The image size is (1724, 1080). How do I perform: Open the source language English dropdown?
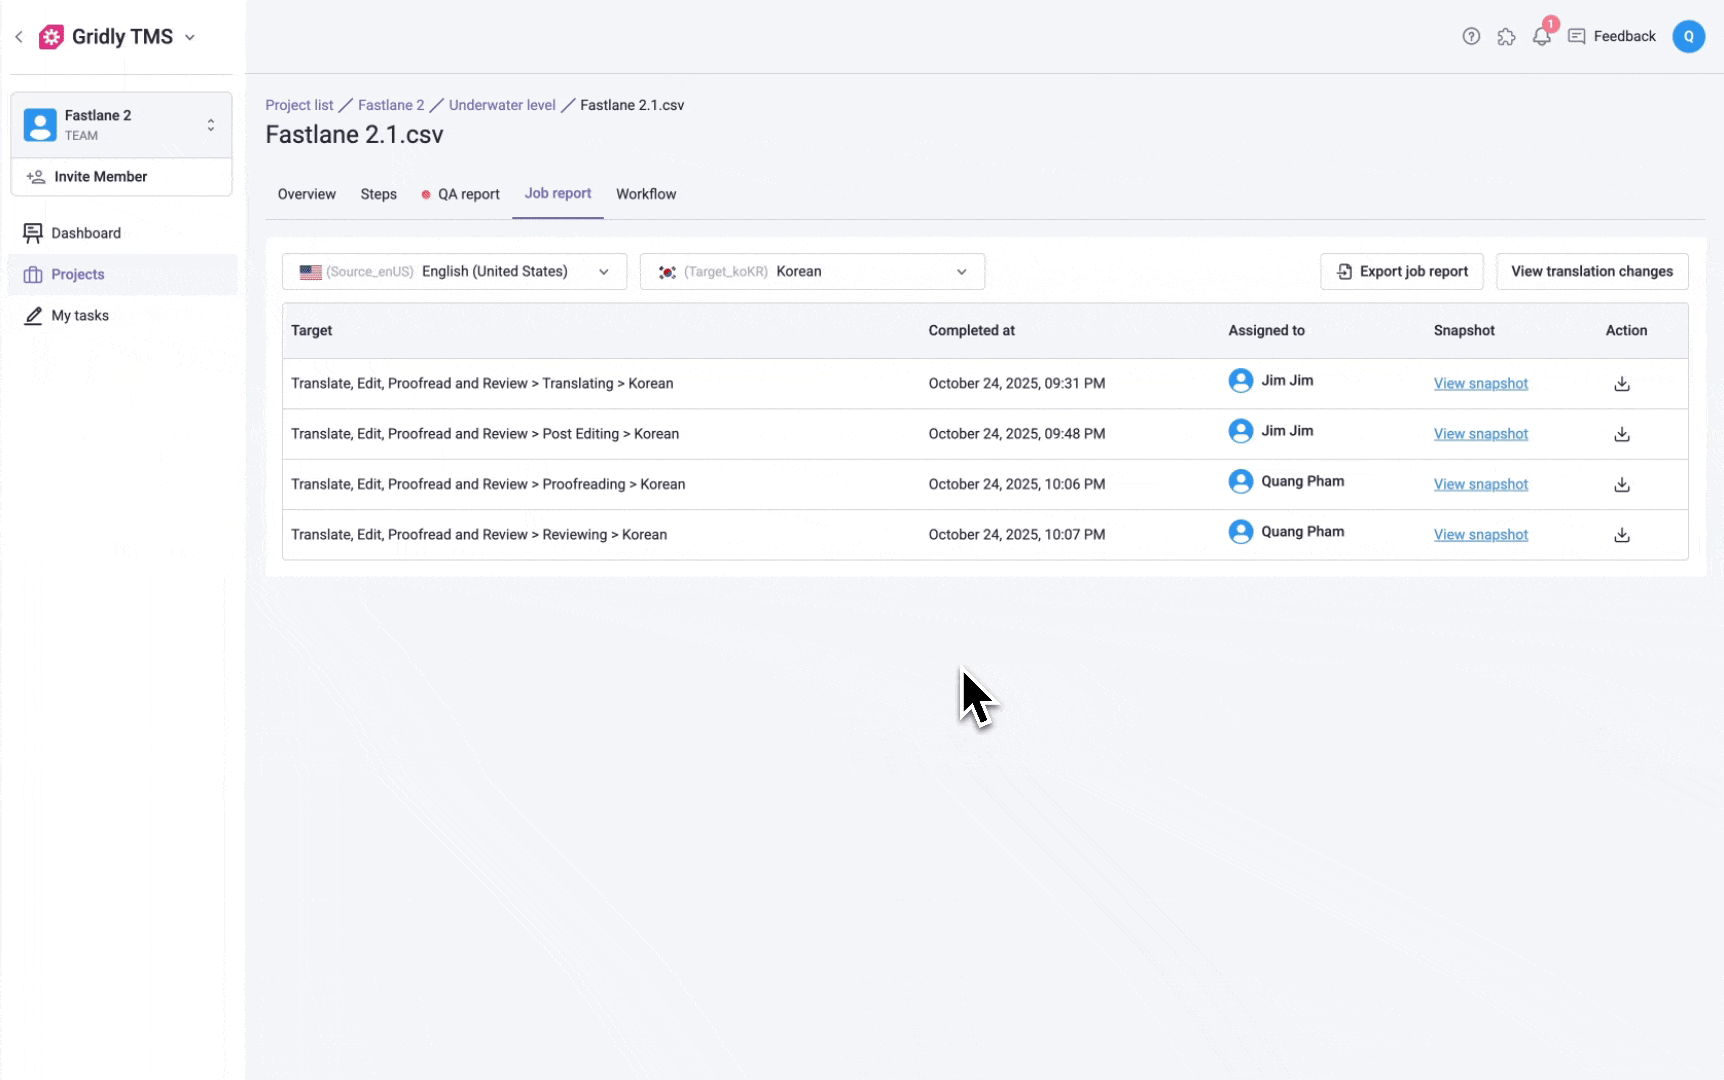454,272
